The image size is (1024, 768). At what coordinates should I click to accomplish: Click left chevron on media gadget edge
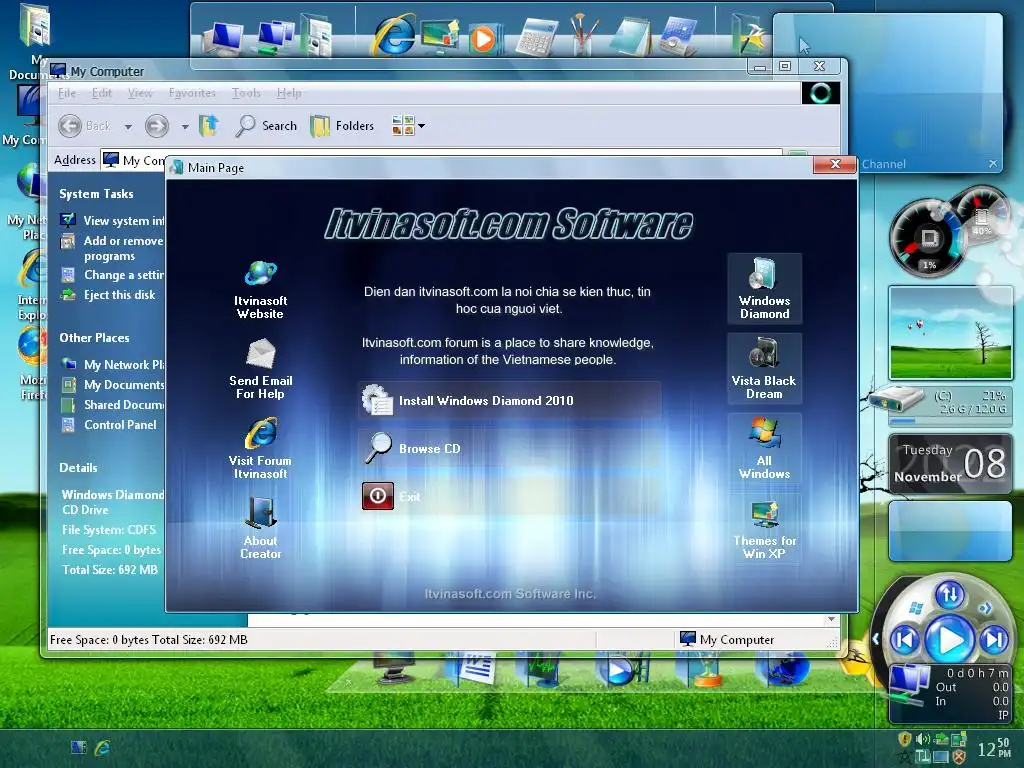875,639
